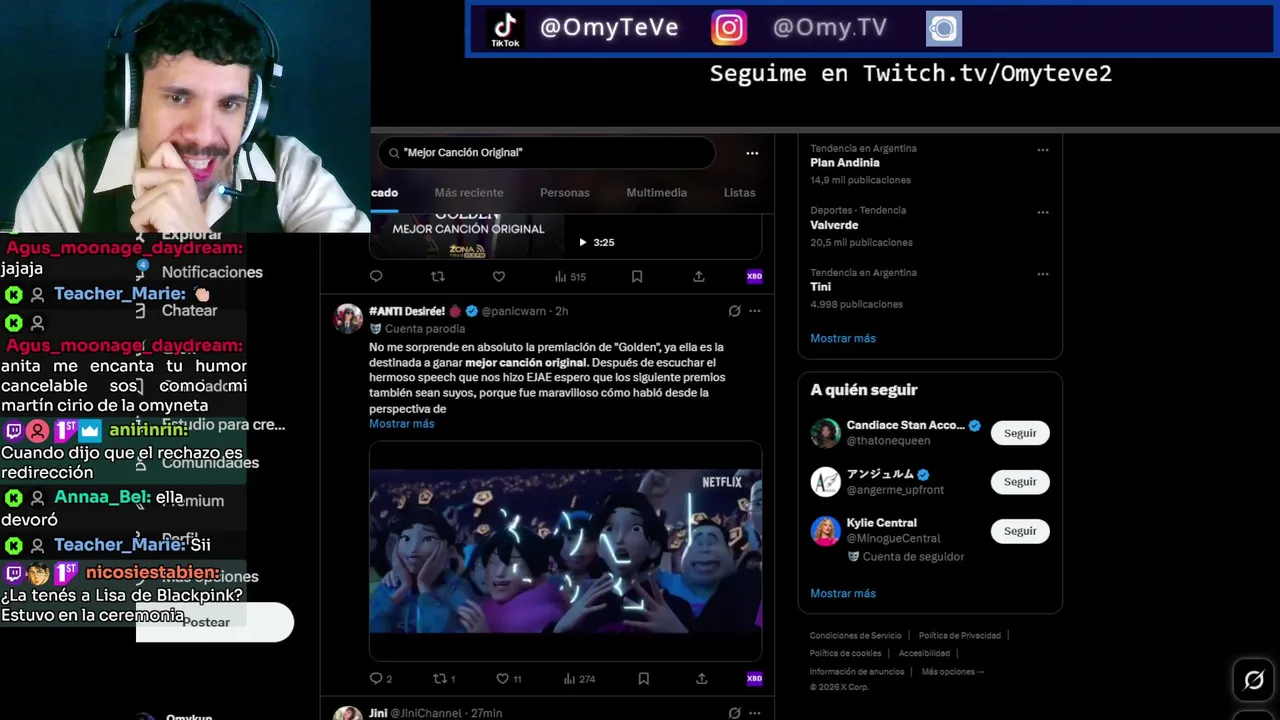Open options for Tini trend
The image size is (1280, 720).
1043,274
